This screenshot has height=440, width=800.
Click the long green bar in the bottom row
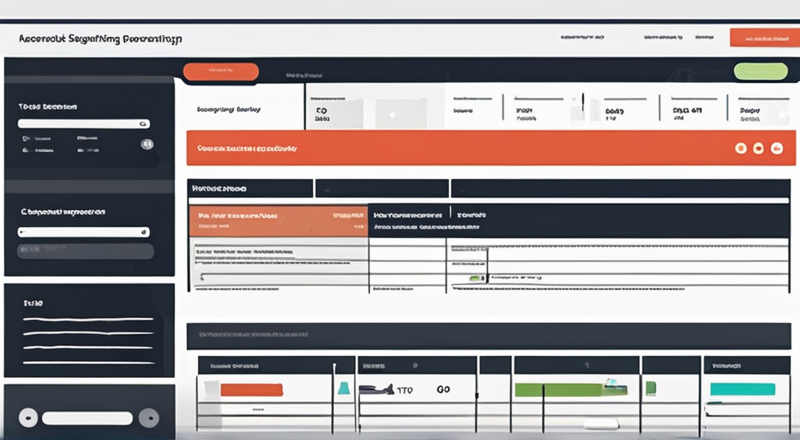click(x=559, y=390)
